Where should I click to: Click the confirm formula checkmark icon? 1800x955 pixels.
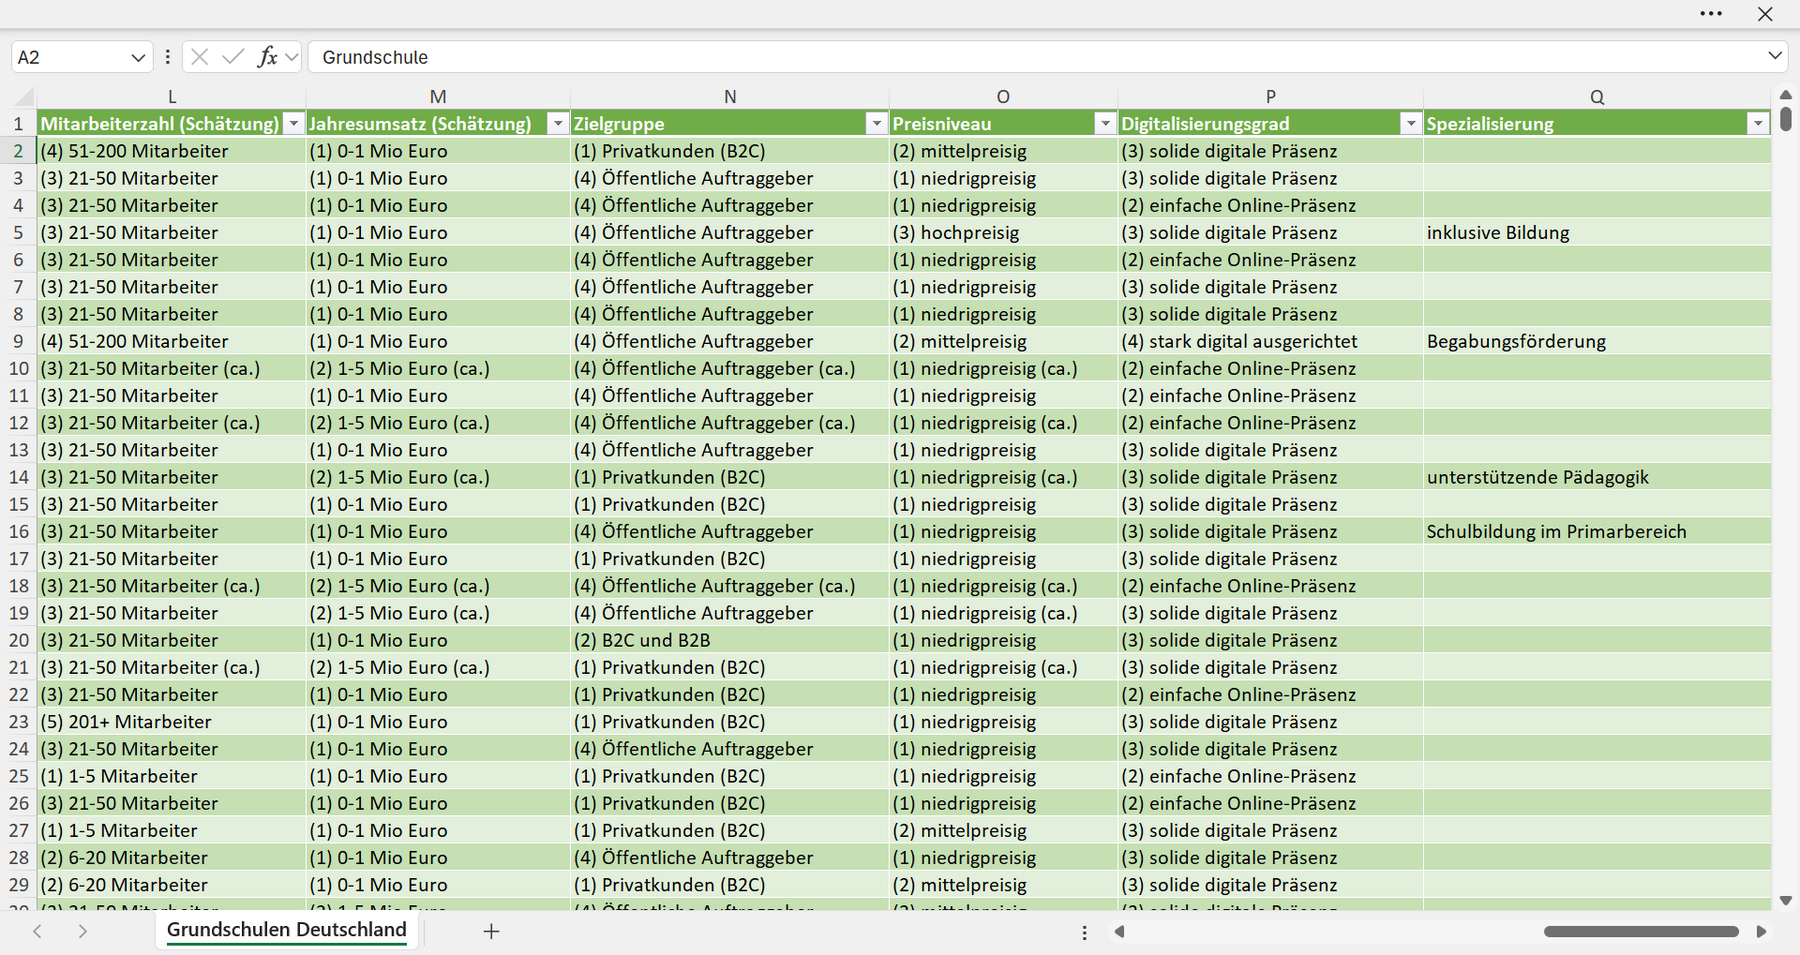(x=233, y=57)
